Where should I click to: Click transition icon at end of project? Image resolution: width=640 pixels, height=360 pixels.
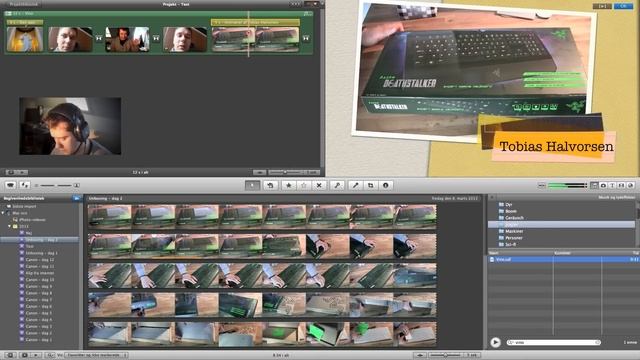click(x=306, y=38)
